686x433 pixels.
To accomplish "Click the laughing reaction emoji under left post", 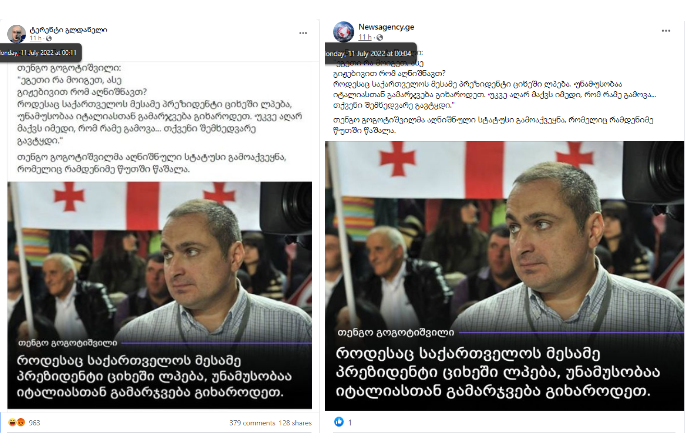I will (x=12, y=423).
